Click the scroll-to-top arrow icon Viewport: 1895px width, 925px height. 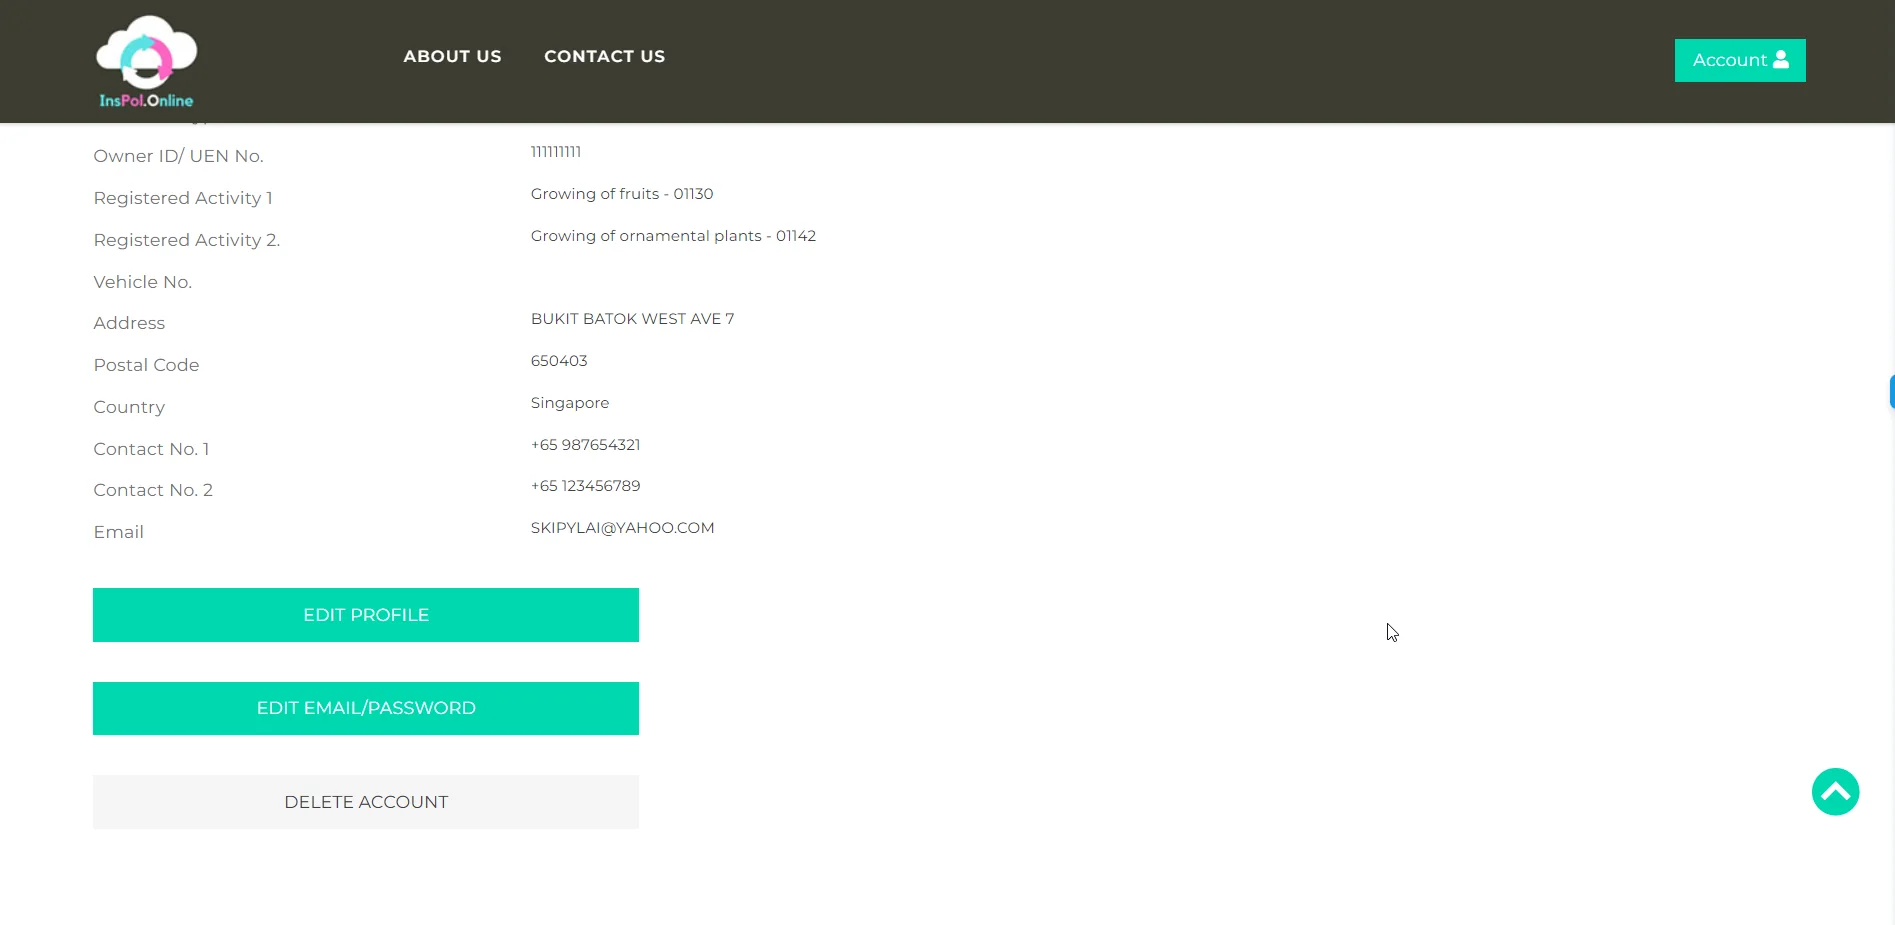[x=1835, y=792]
